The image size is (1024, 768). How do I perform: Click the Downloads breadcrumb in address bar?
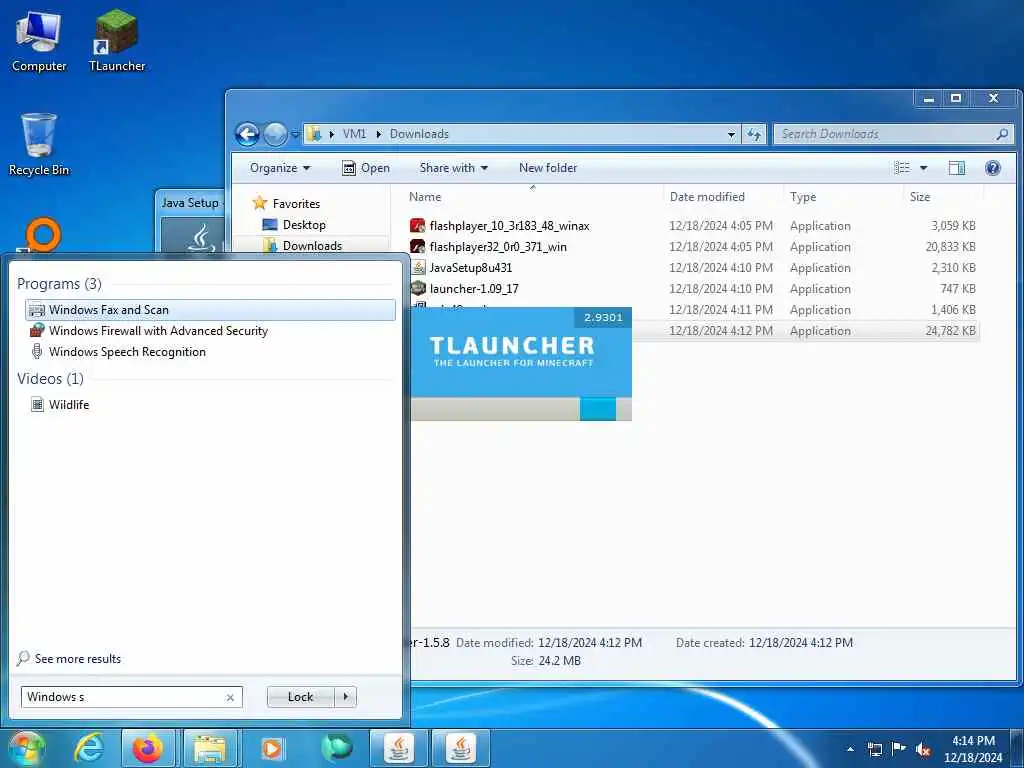coord(419,134)
